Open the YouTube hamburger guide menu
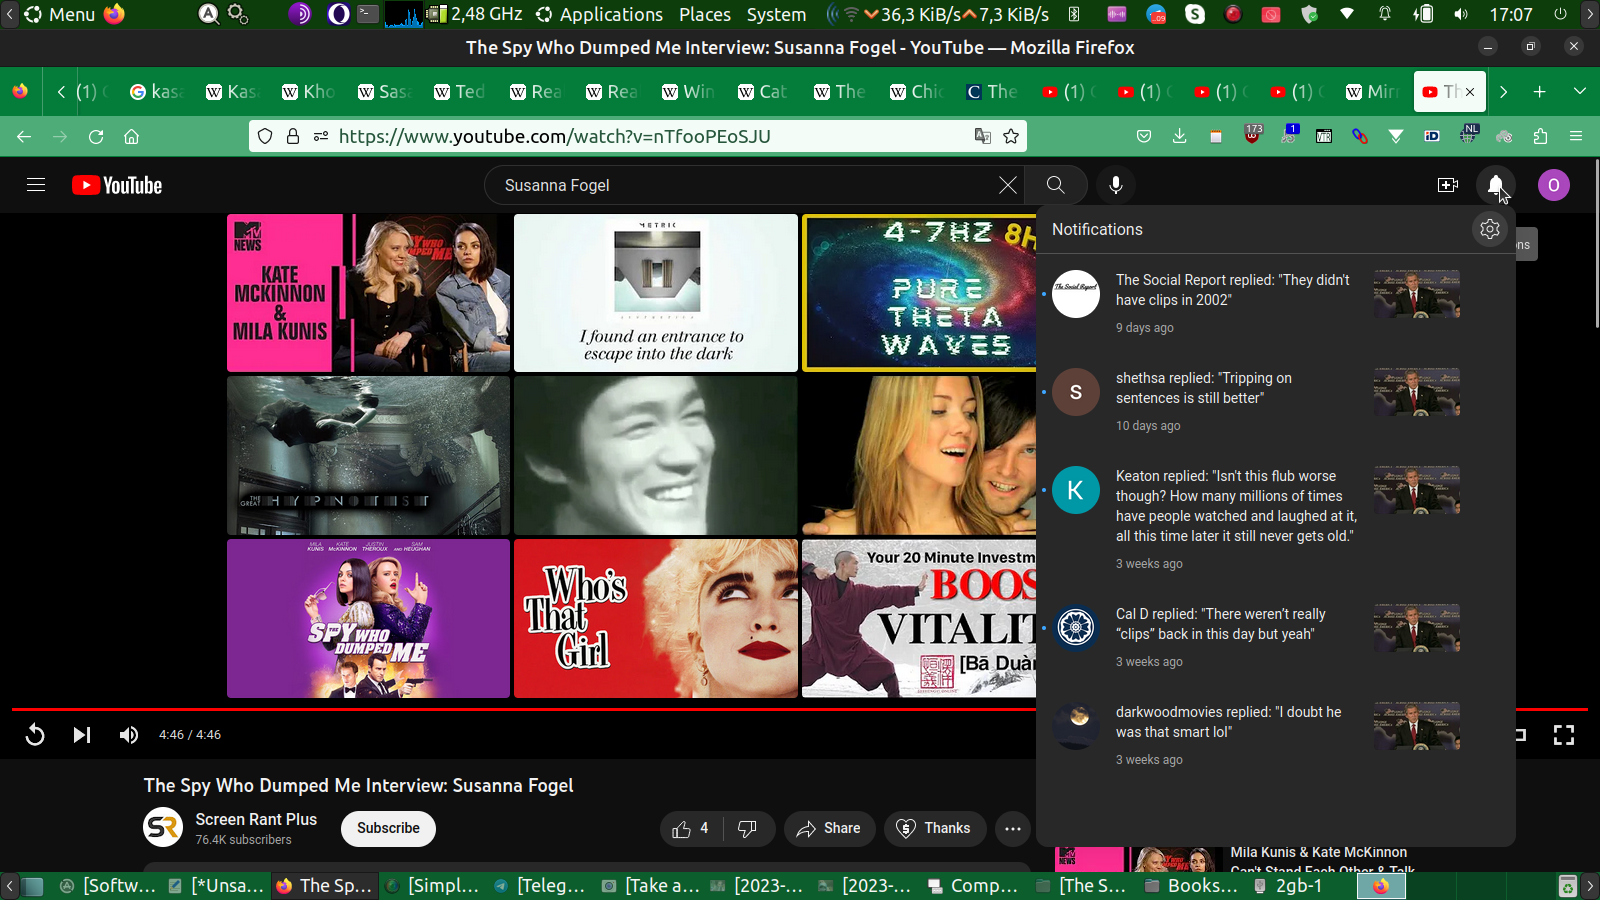 pos(36,185)
